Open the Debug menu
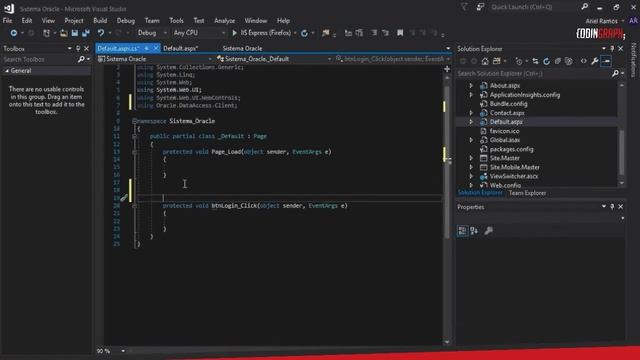Screen dimensions: 640x360 126,20
